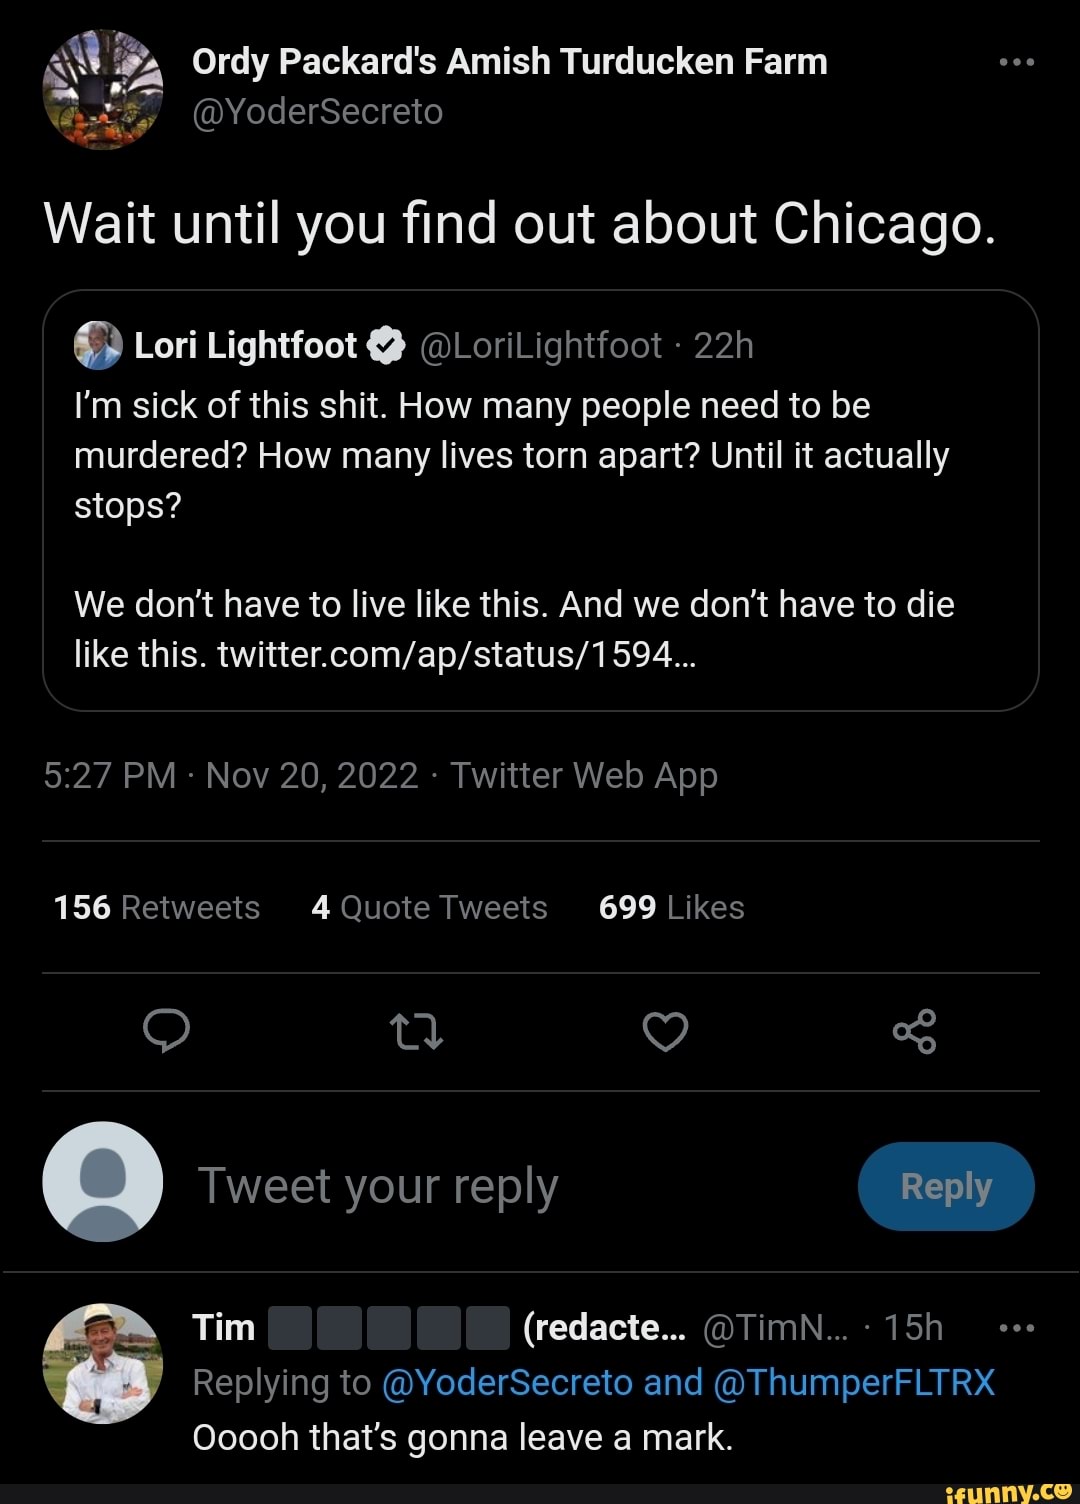The width and height of the screenshot is (1080, 1504).
Task: Open the share icon menu
Action: click(914, 1031)
